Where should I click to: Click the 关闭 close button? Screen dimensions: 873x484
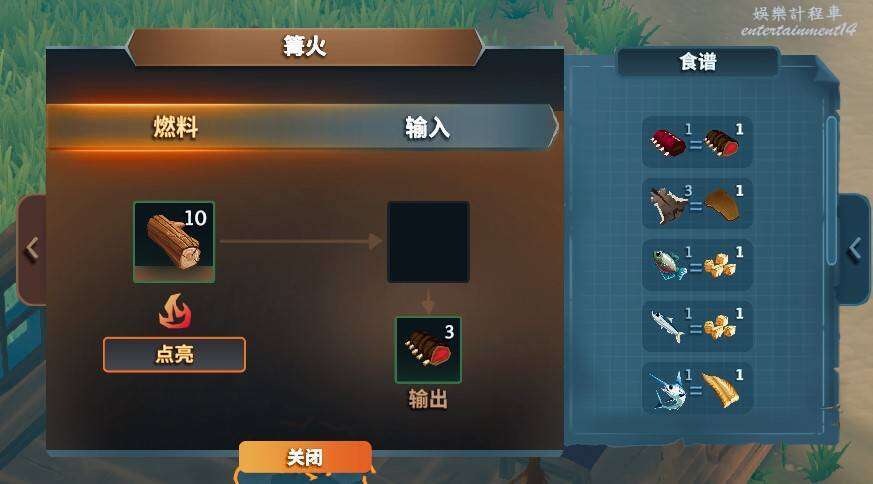coord(305,457)
